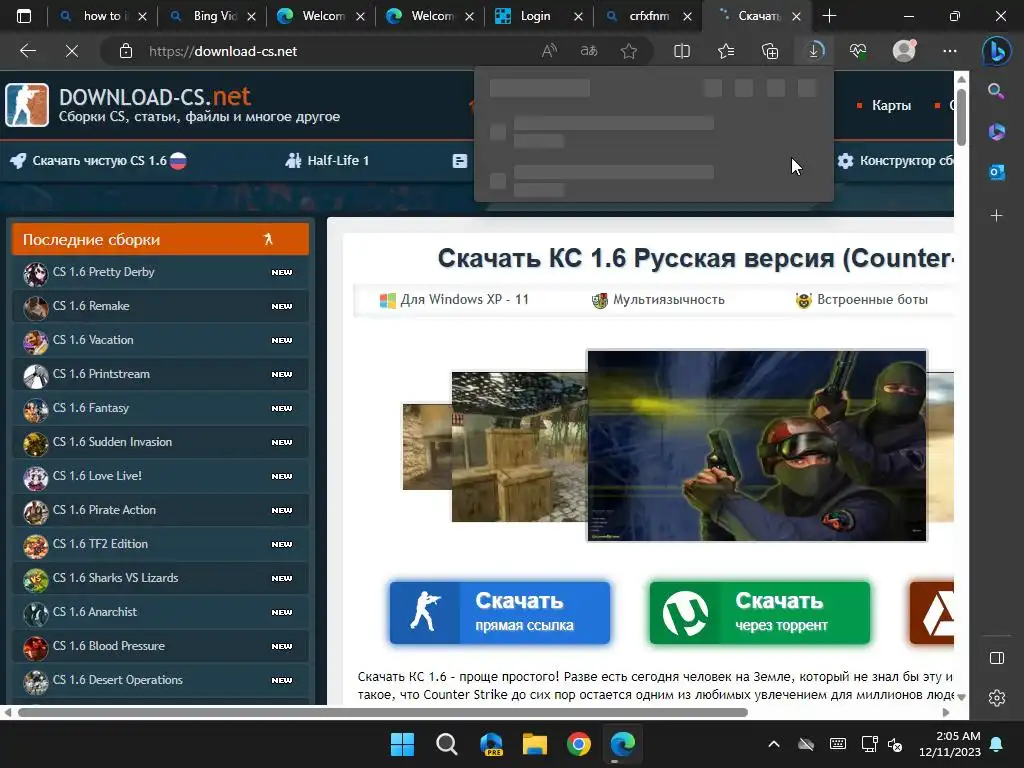Open the tab actions menu icon
The width and height of the screenshot is (1024, 768).
click(24, 16)
